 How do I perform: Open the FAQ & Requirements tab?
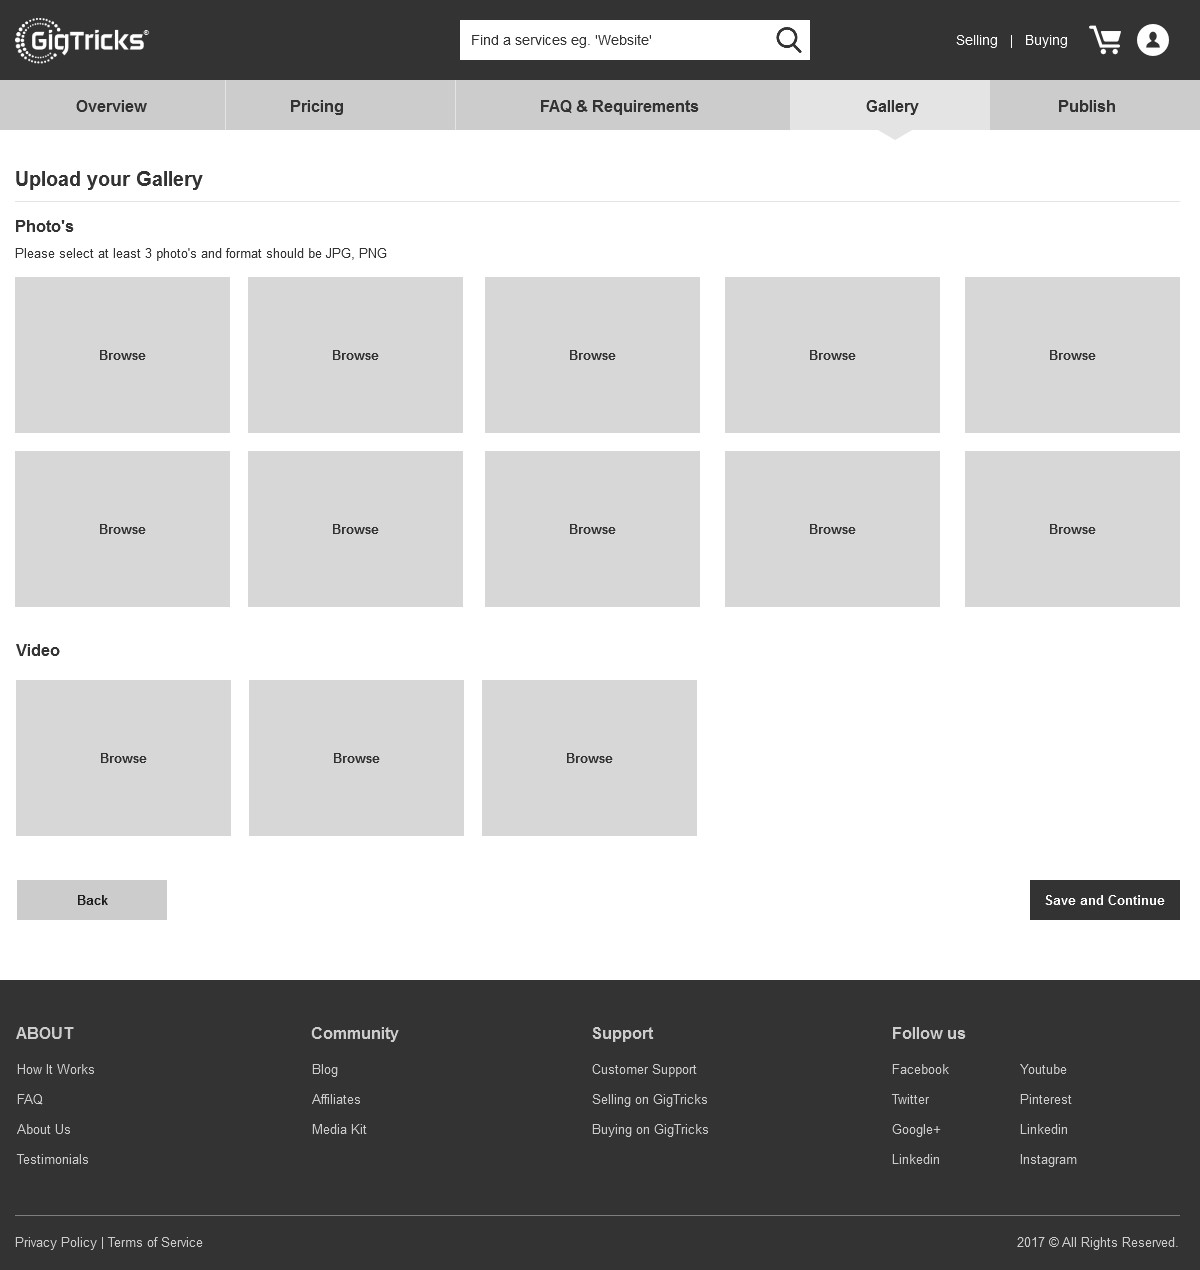coord(619,106)
